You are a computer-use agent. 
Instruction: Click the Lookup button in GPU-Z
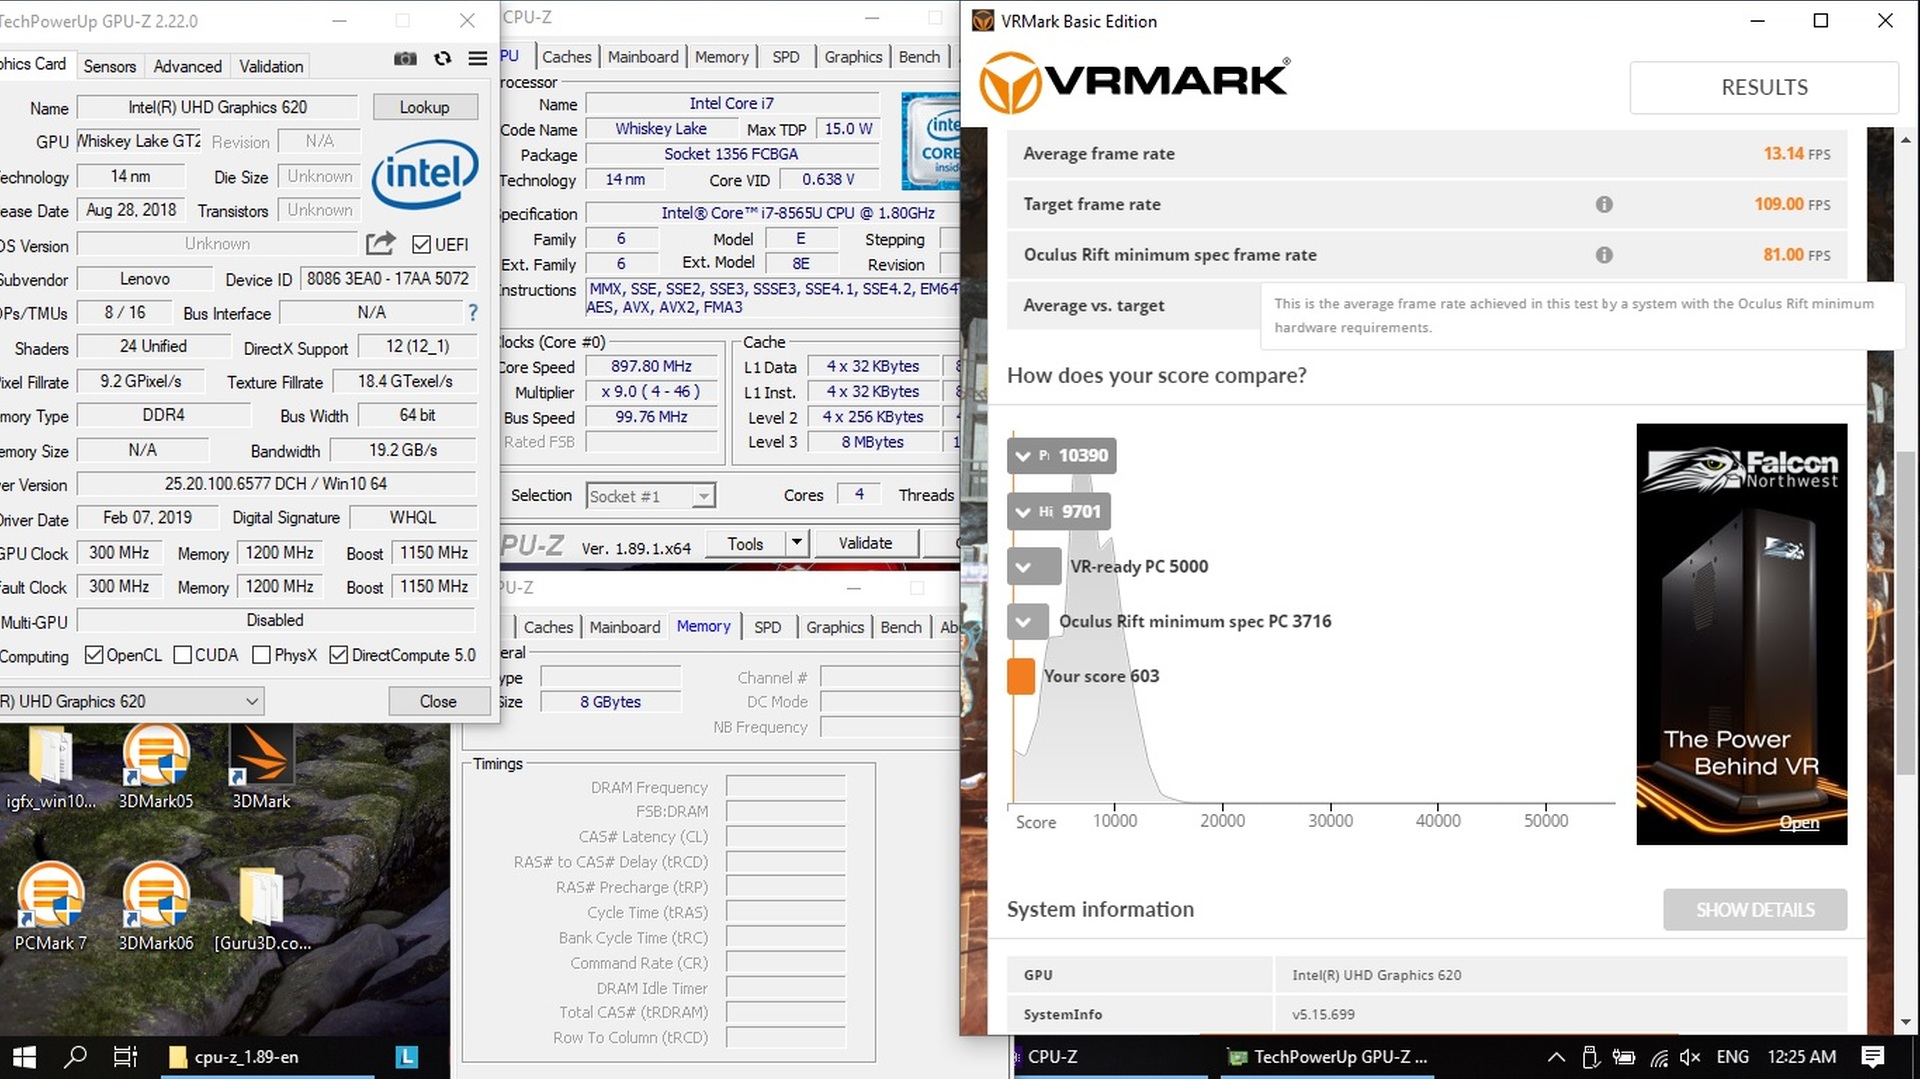click(424, 107)
